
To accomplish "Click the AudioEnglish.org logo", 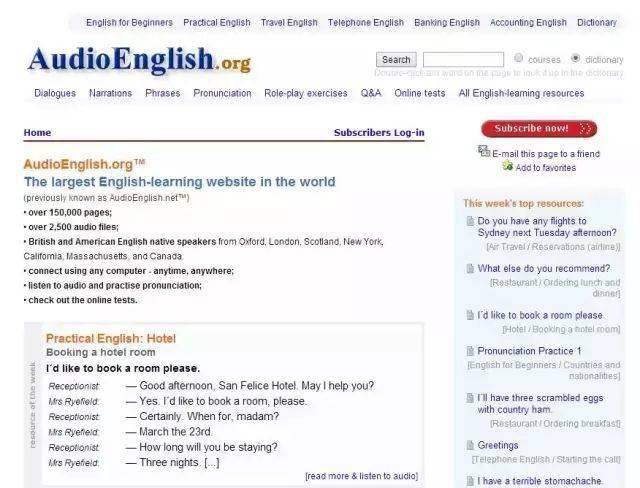I will pos(139,60).
